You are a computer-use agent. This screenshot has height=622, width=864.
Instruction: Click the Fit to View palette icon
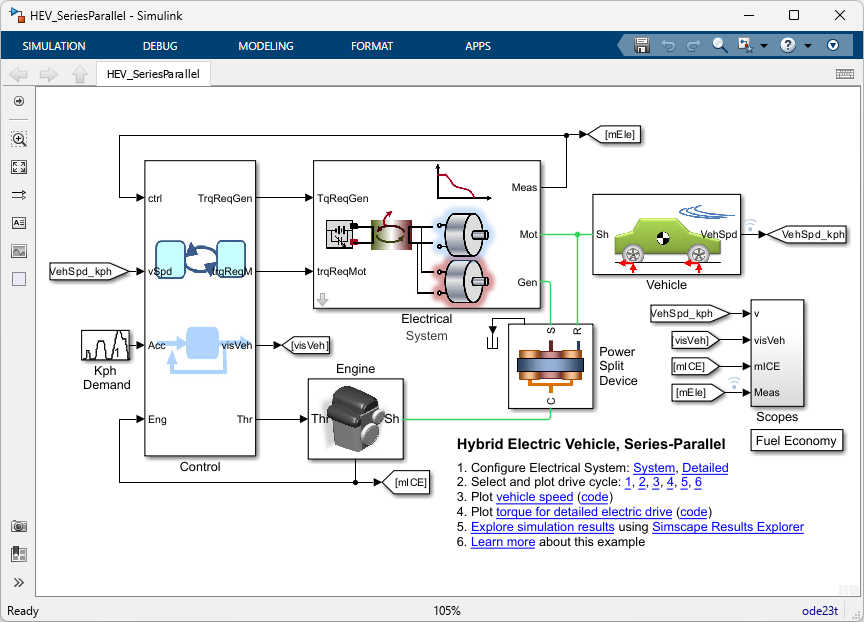click(x=19, y=168)
